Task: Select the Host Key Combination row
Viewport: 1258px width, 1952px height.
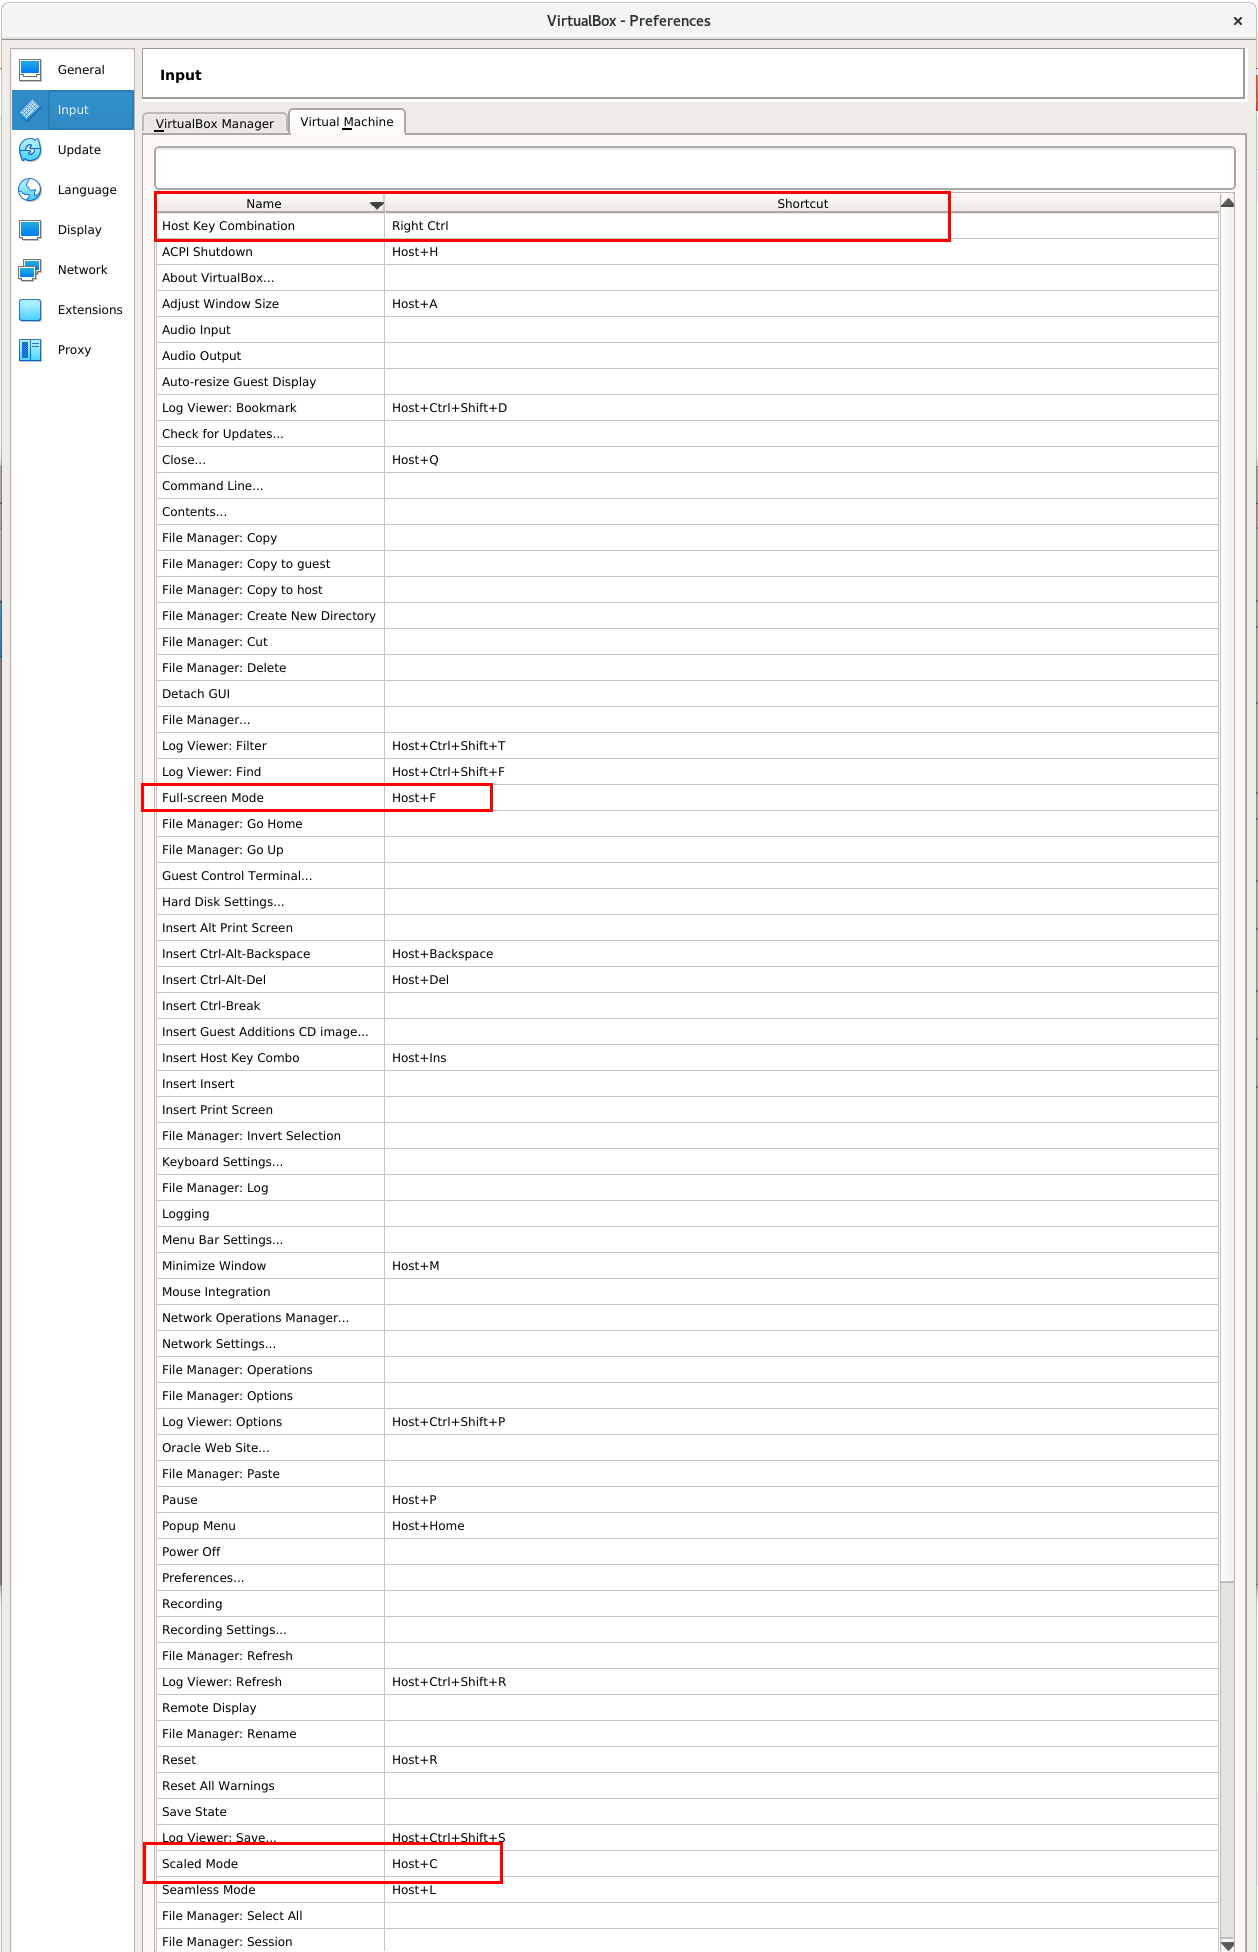Action: [x=687, y=226]
